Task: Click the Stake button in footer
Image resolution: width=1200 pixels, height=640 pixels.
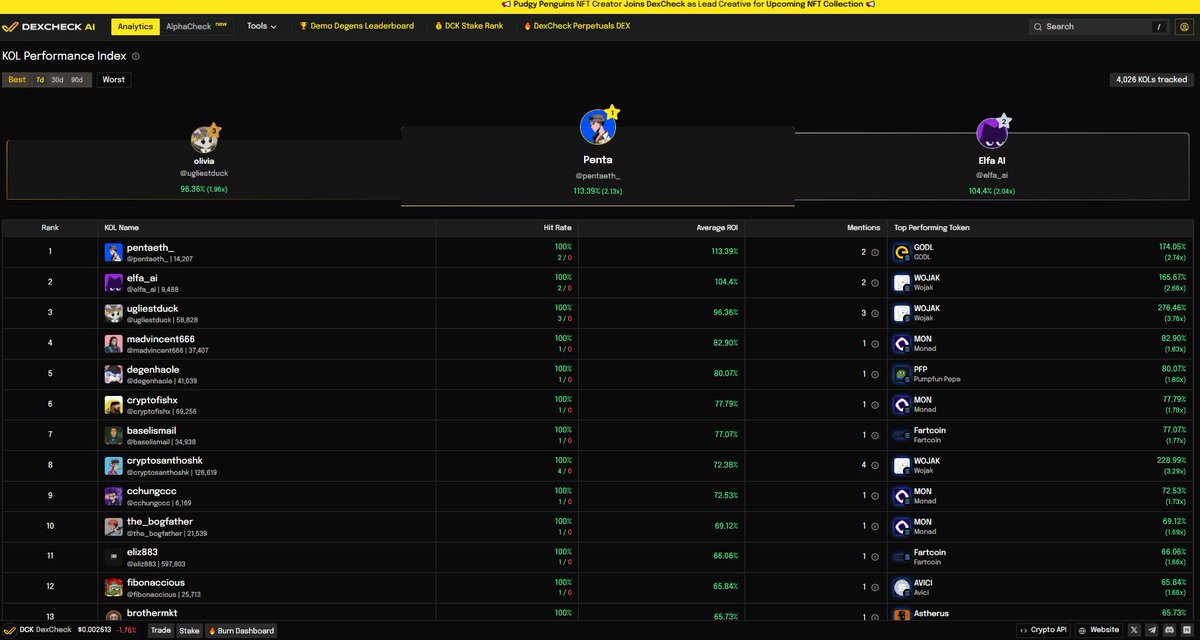Action: [189, 630]
